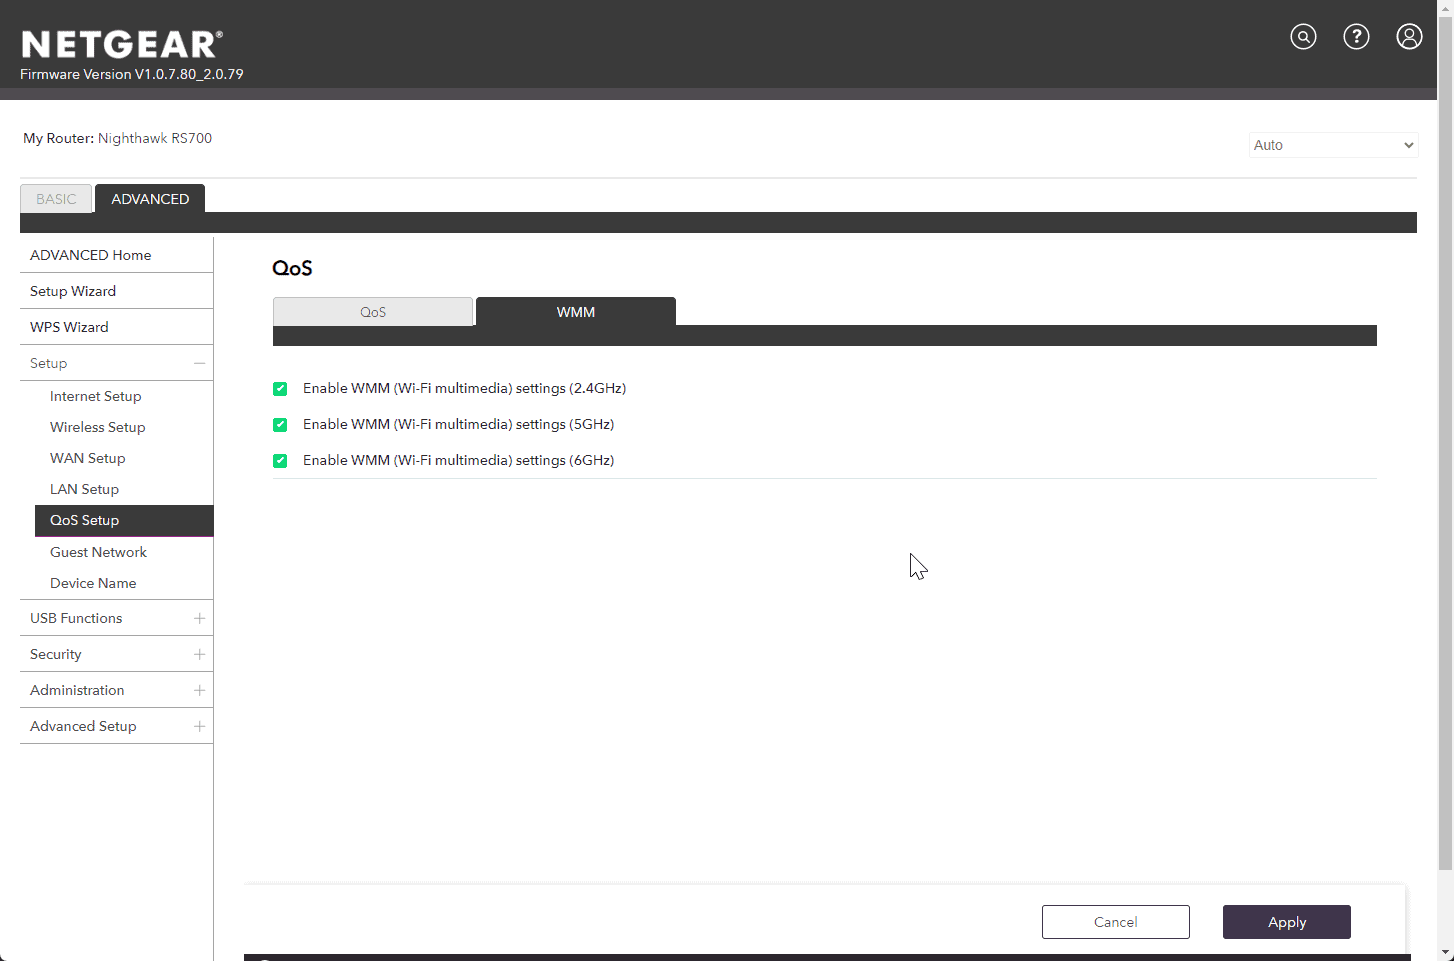Viewport: 1454px width, 961px height.
Task: Click the scroll down arrow of page scrollbar
Action: 1445,952
